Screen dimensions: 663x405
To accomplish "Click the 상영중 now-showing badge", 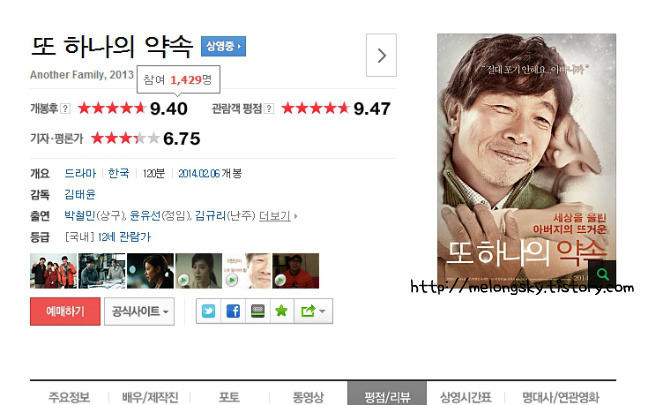I will tap(223, 46).
